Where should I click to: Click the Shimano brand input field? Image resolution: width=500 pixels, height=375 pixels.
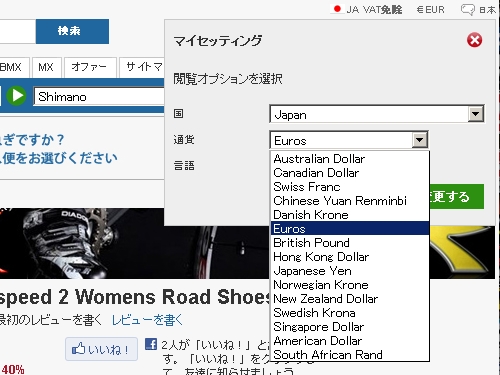point(99,97)
